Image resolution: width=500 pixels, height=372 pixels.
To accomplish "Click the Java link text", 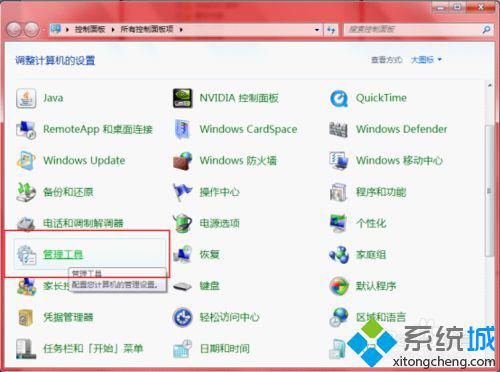I will pos(53,98).
